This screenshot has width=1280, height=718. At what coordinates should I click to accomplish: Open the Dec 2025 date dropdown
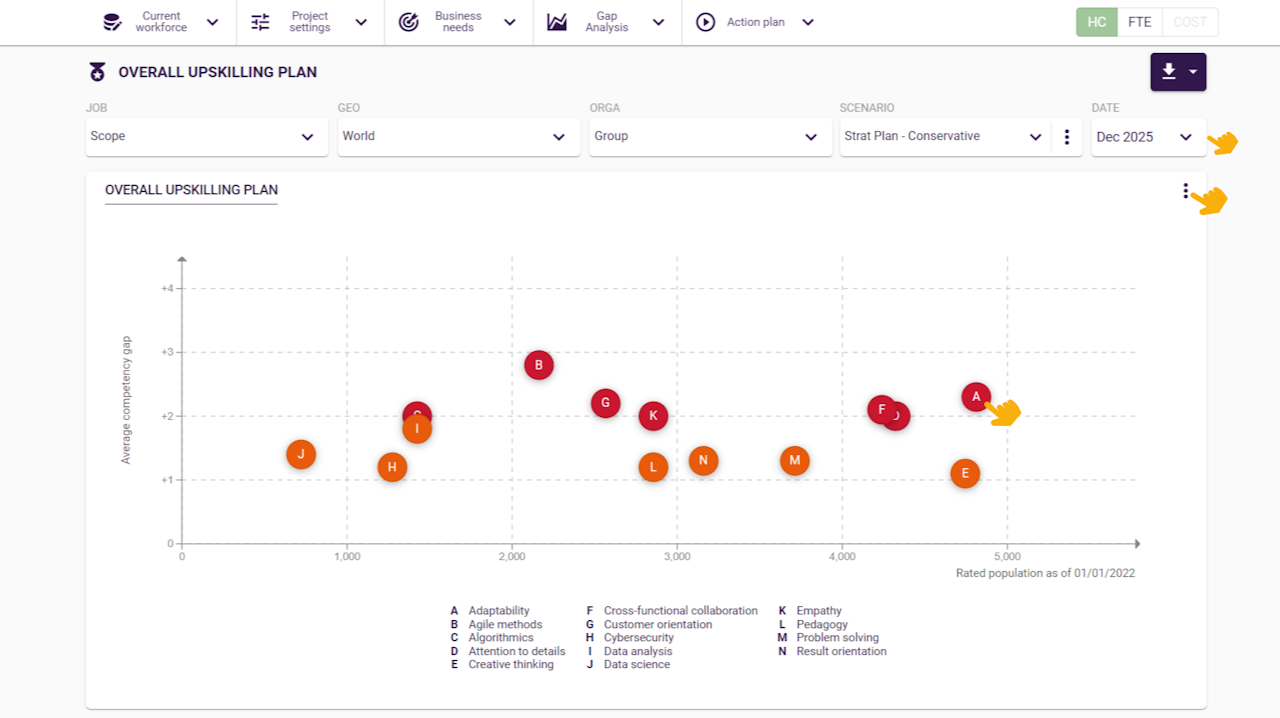click(x=1147, y=137)
